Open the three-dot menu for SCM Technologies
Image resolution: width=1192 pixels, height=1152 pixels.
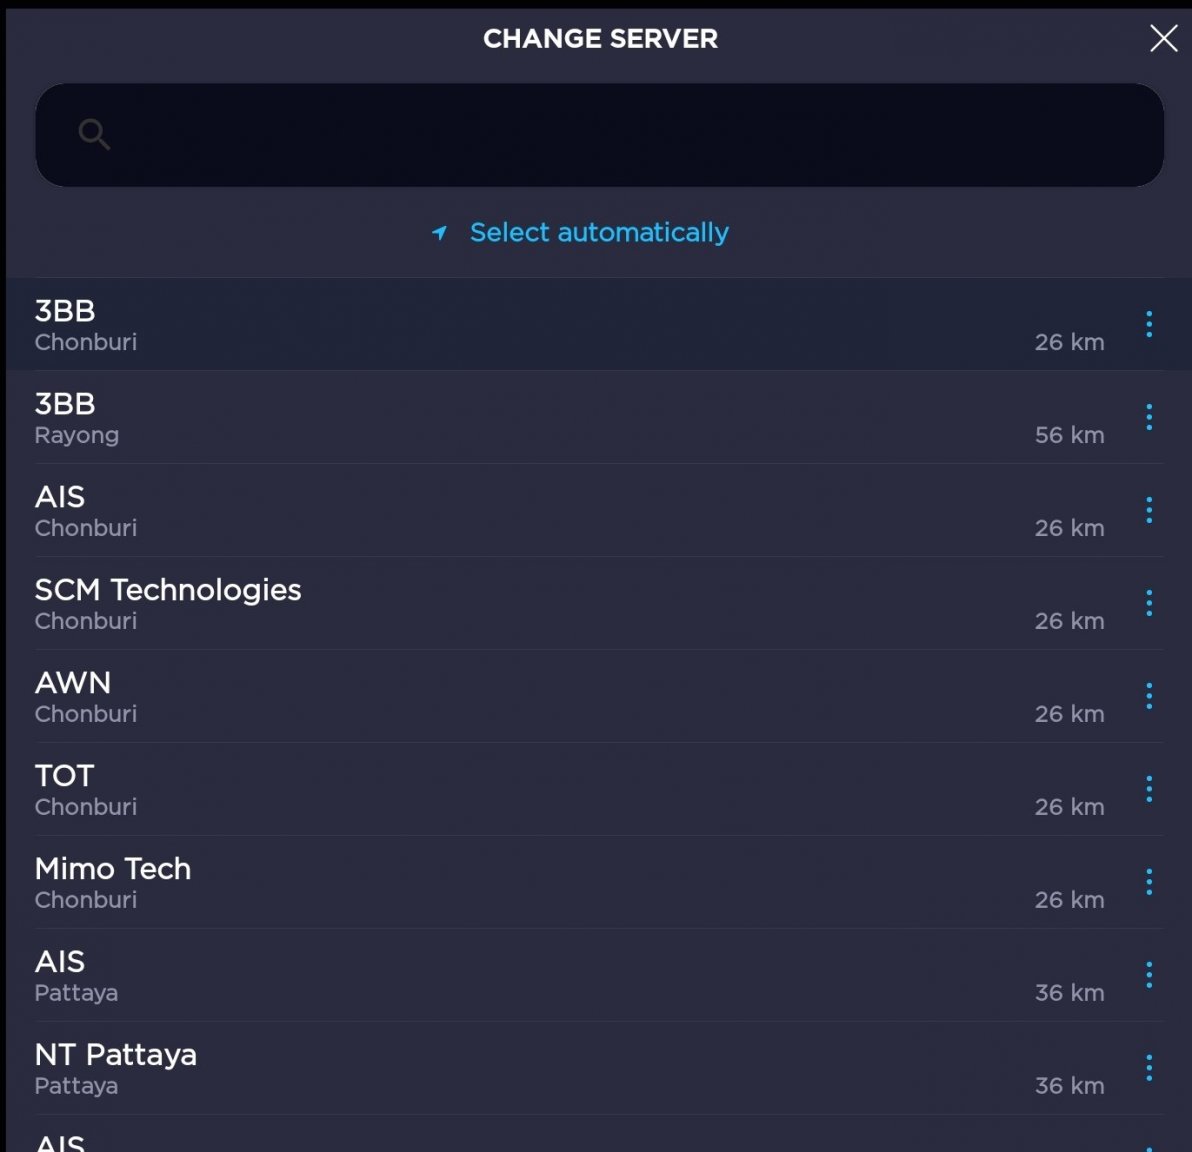pos(1149,603)
